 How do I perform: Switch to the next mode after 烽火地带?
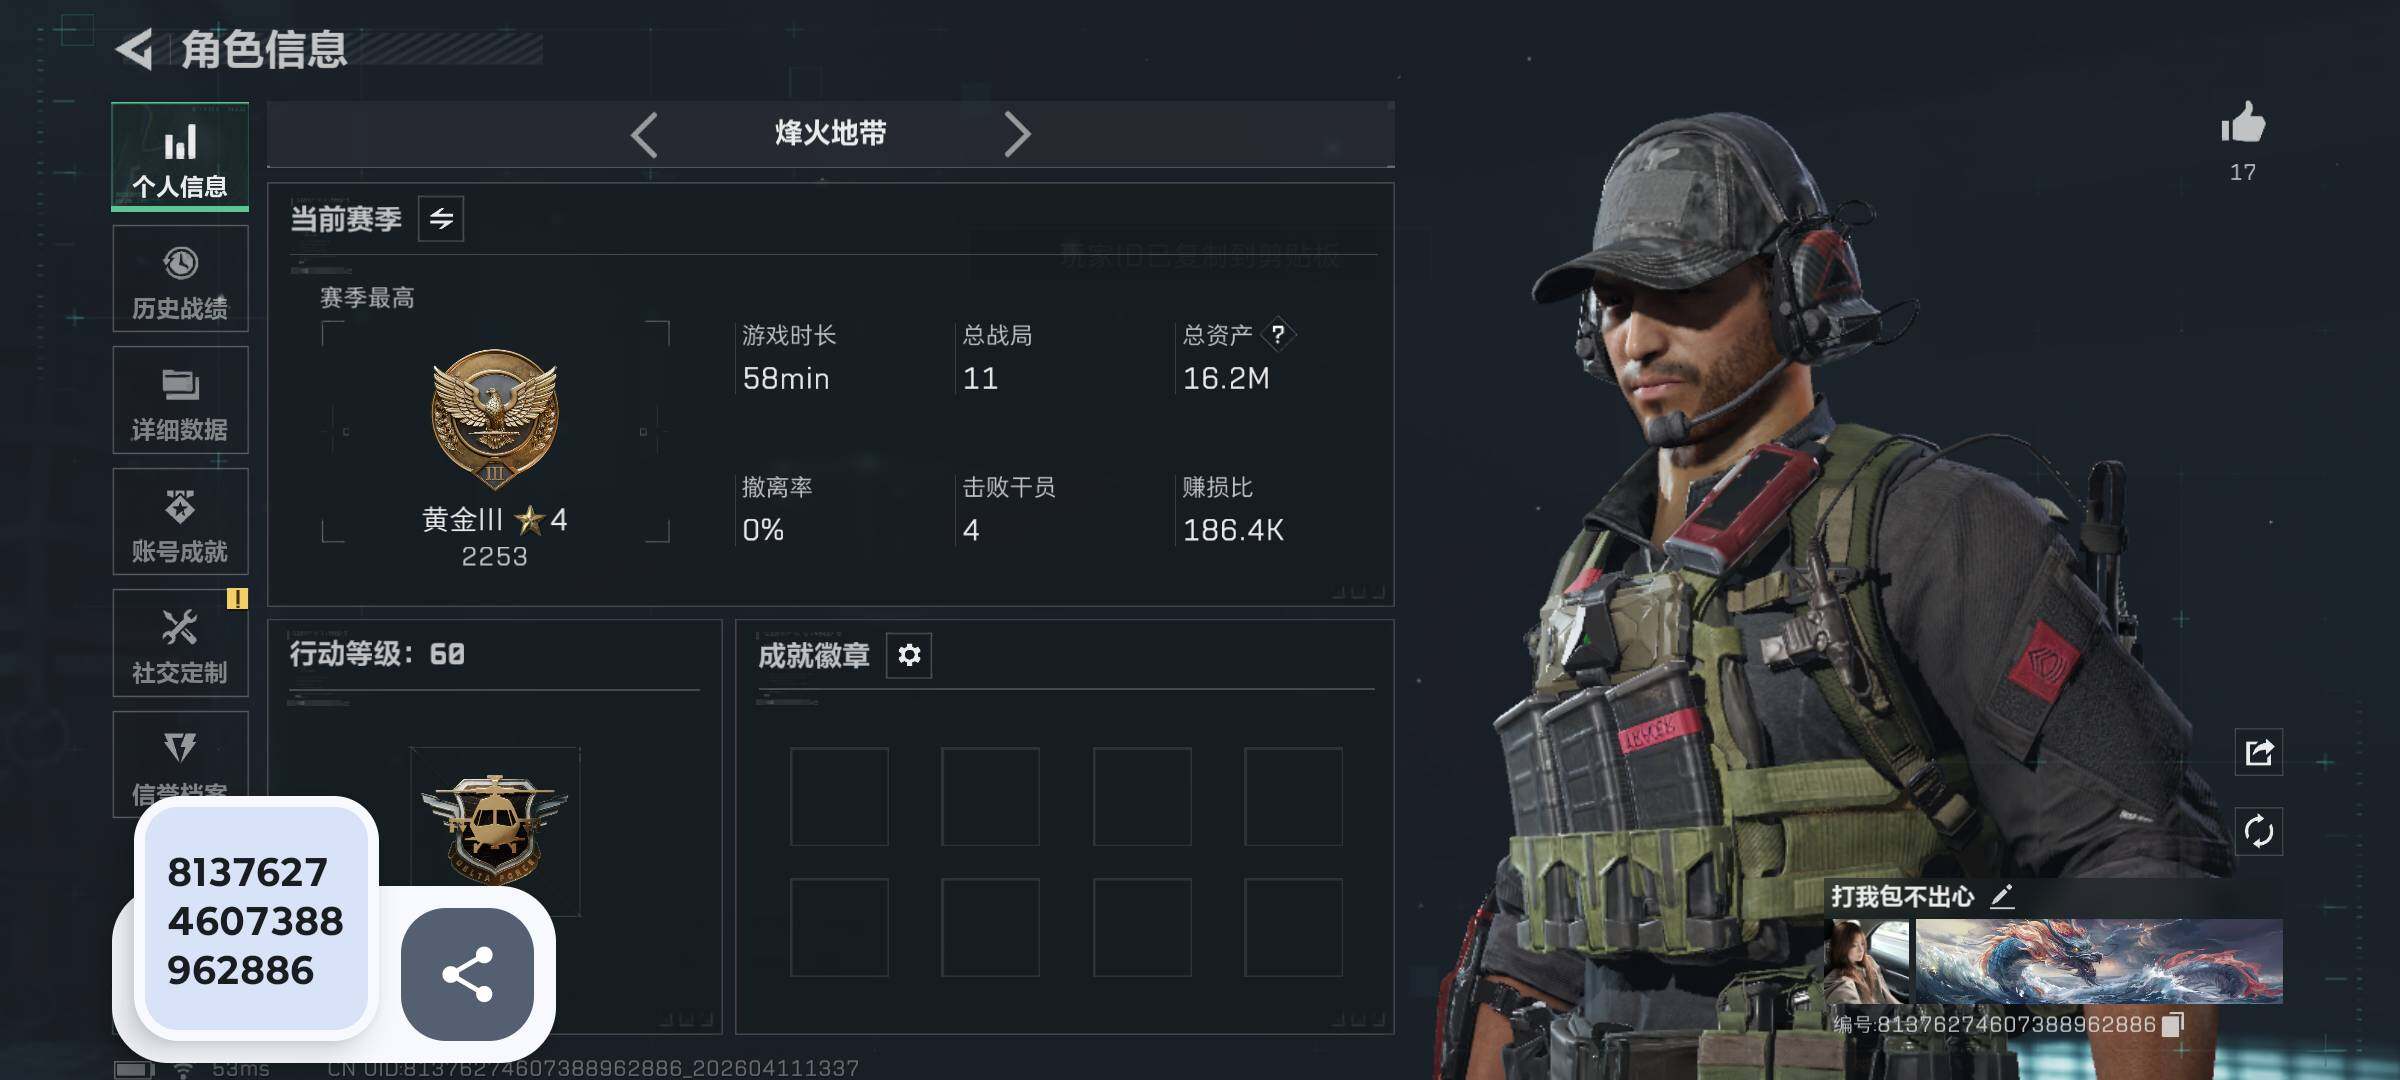pyautogui.click(x=1017, y=134)
